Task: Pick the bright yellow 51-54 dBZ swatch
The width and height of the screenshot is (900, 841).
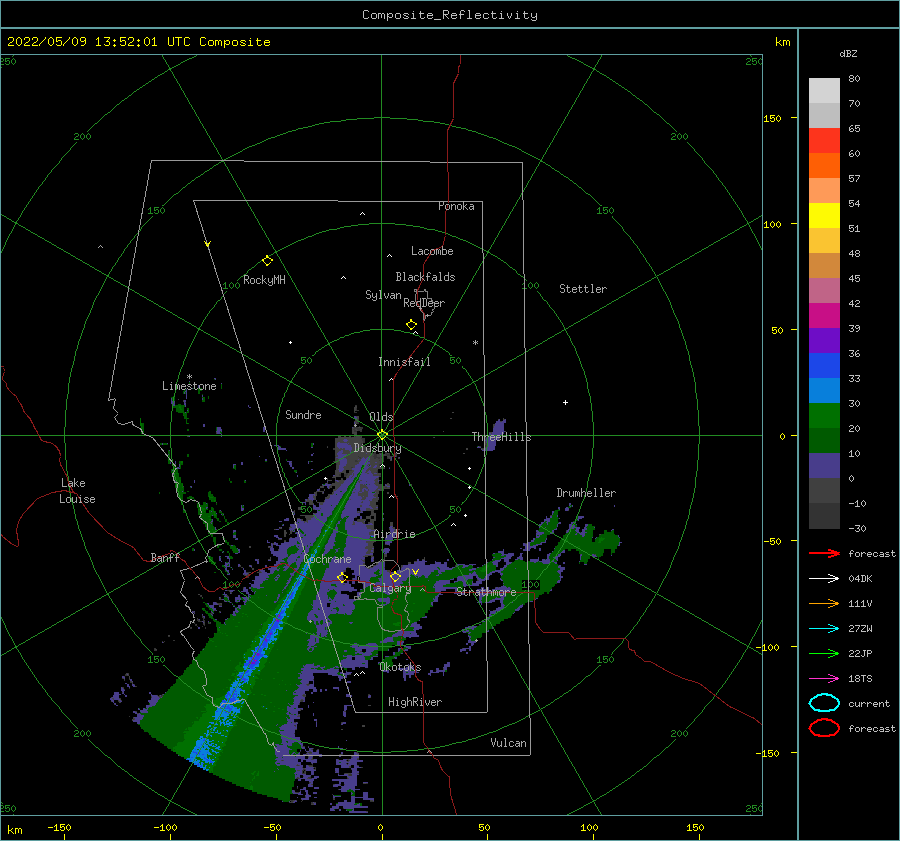Action: (824, 215)
